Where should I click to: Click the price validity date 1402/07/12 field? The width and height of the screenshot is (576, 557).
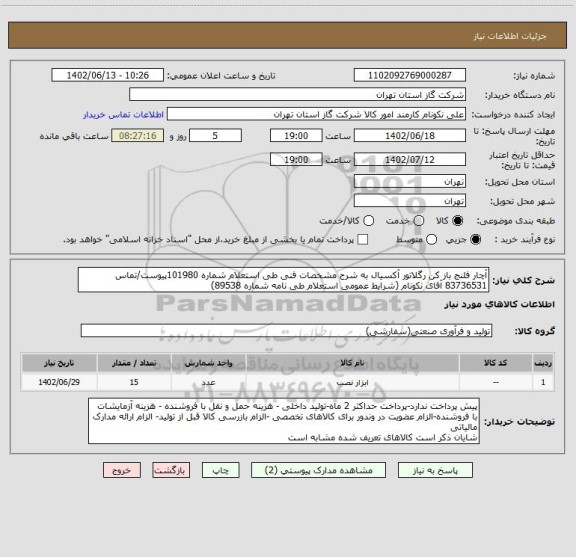click(410, 159)
